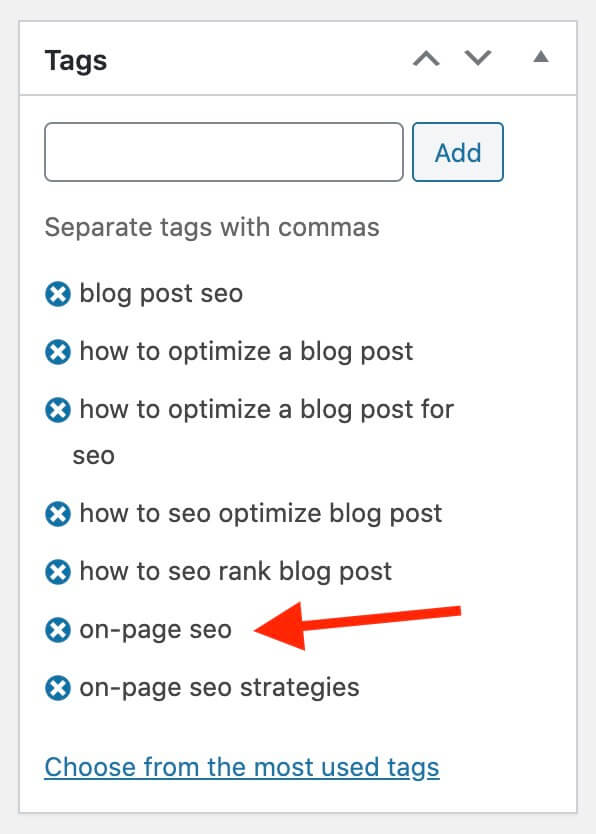Remove the 'how to seo optimize blog post' tag
The height and width of the screenshot is (834, 596).
[x=57, y=513]
